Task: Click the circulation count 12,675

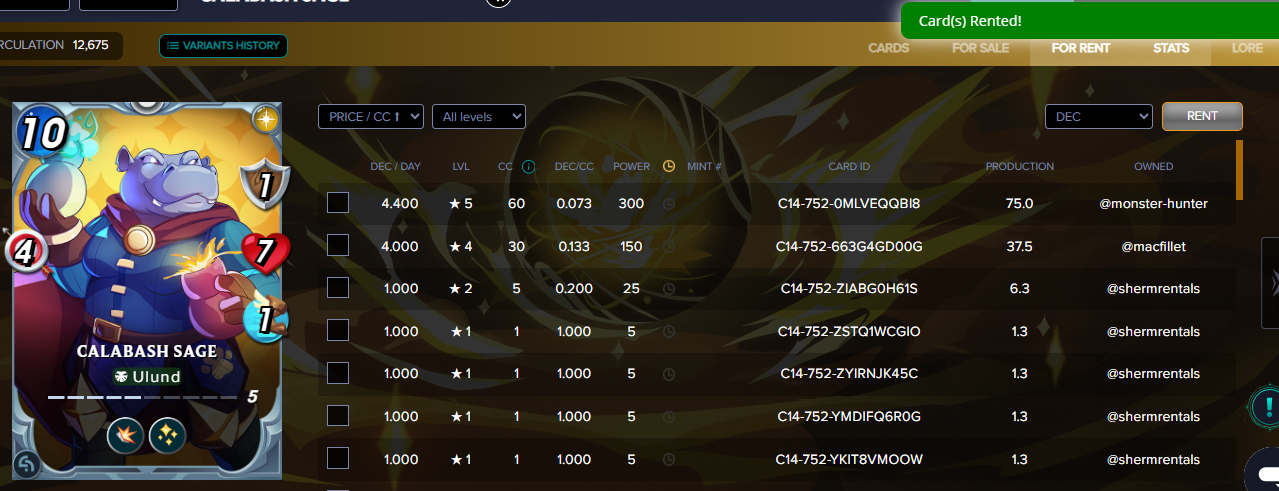Action: 90,45
